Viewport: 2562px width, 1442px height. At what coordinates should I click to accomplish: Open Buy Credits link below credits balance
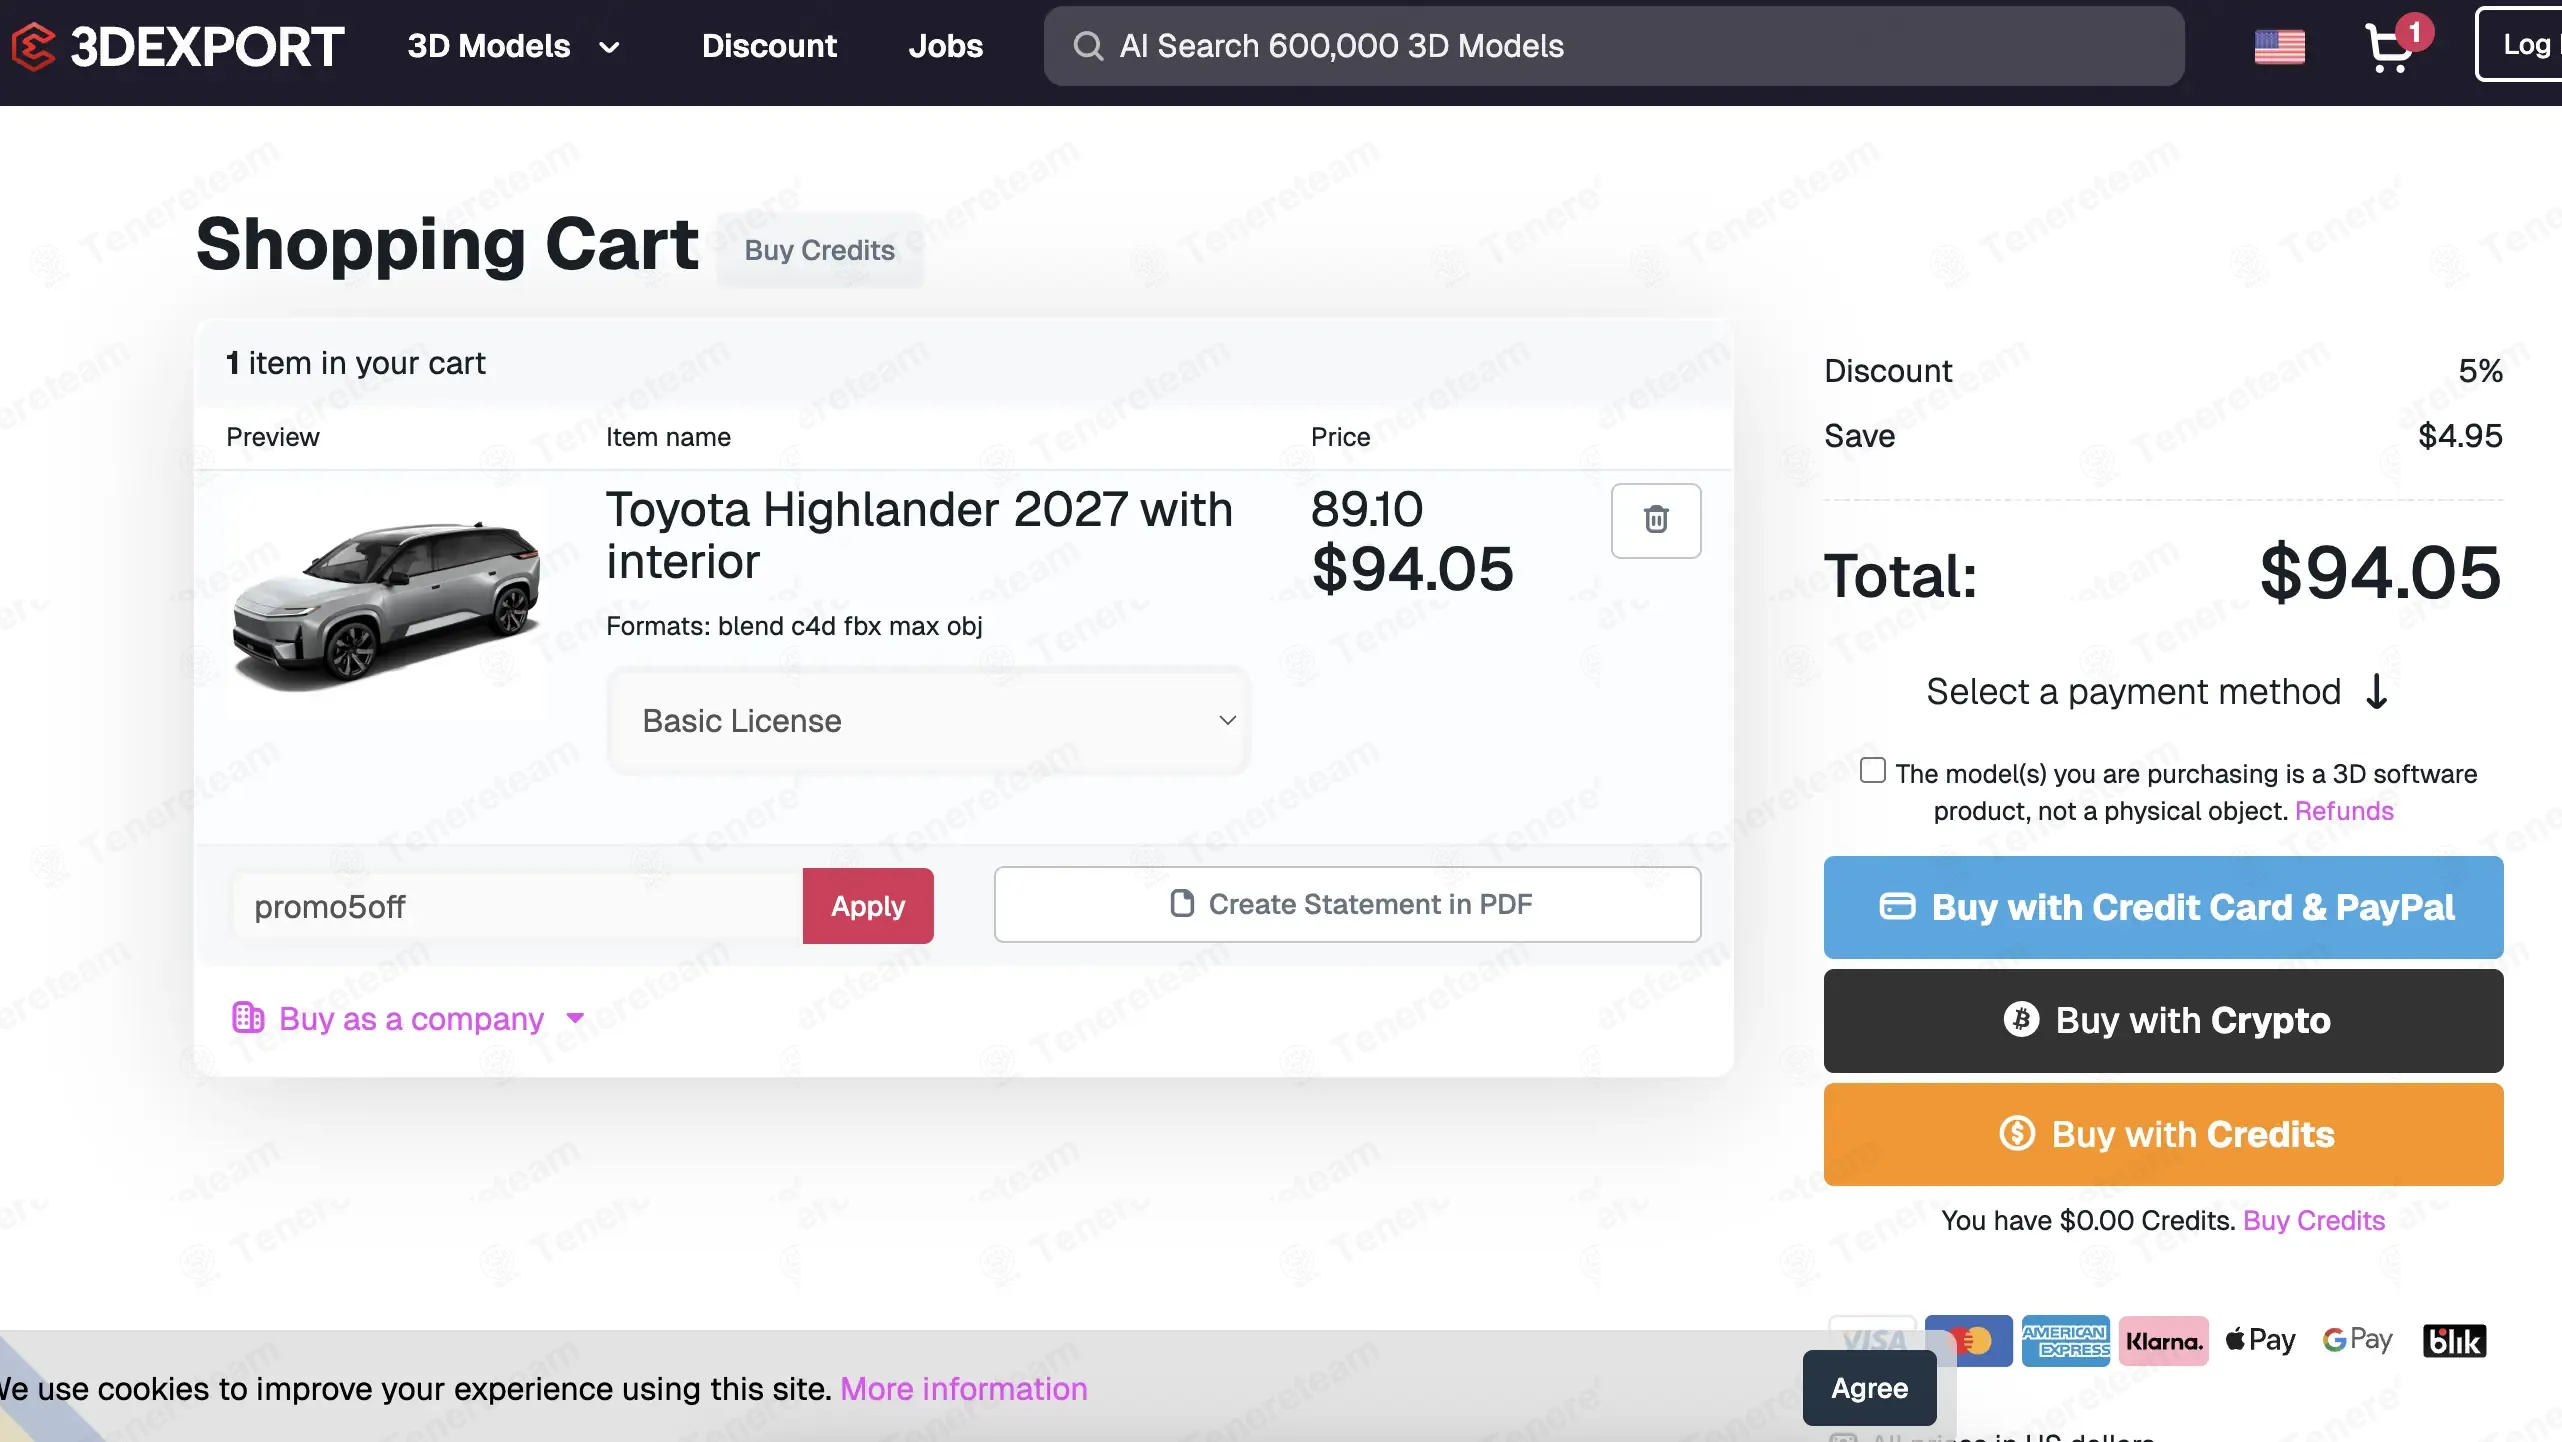pyautogui.click(x=2314, y=1221)
